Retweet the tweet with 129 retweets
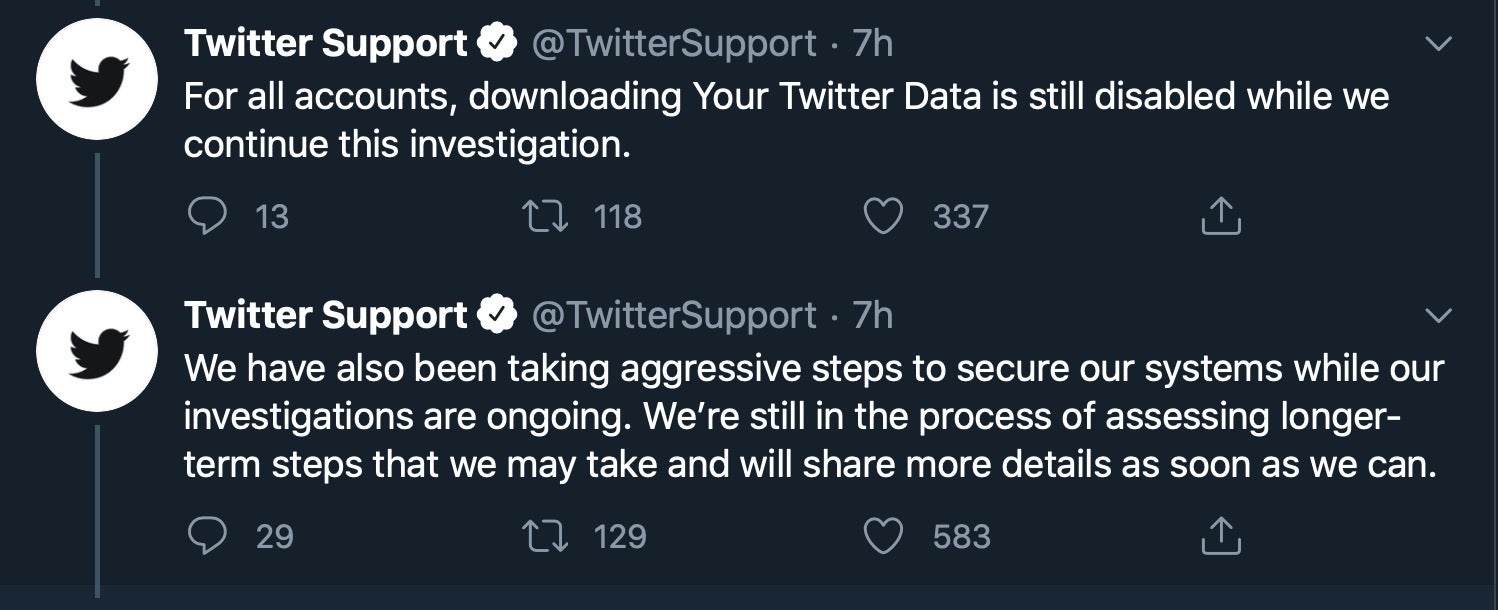This screenshot has width=1498, height=610. tap(543, 537)
